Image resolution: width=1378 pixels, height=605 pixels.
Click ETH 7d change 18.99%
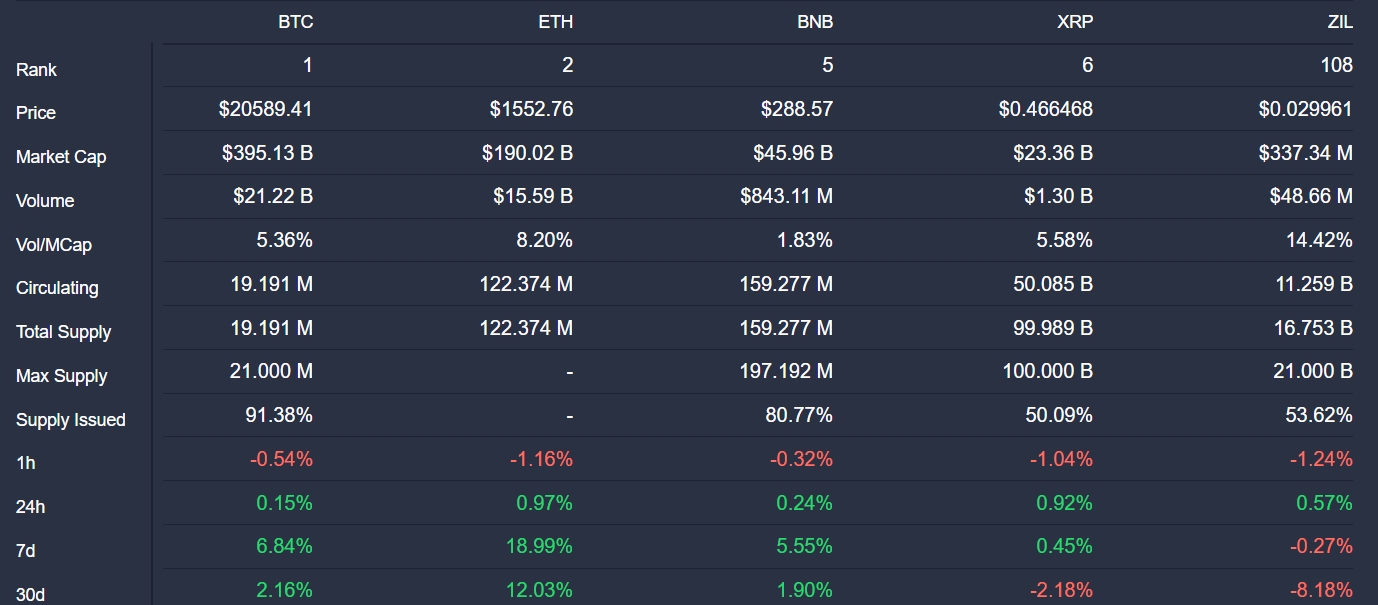point(541,546)
